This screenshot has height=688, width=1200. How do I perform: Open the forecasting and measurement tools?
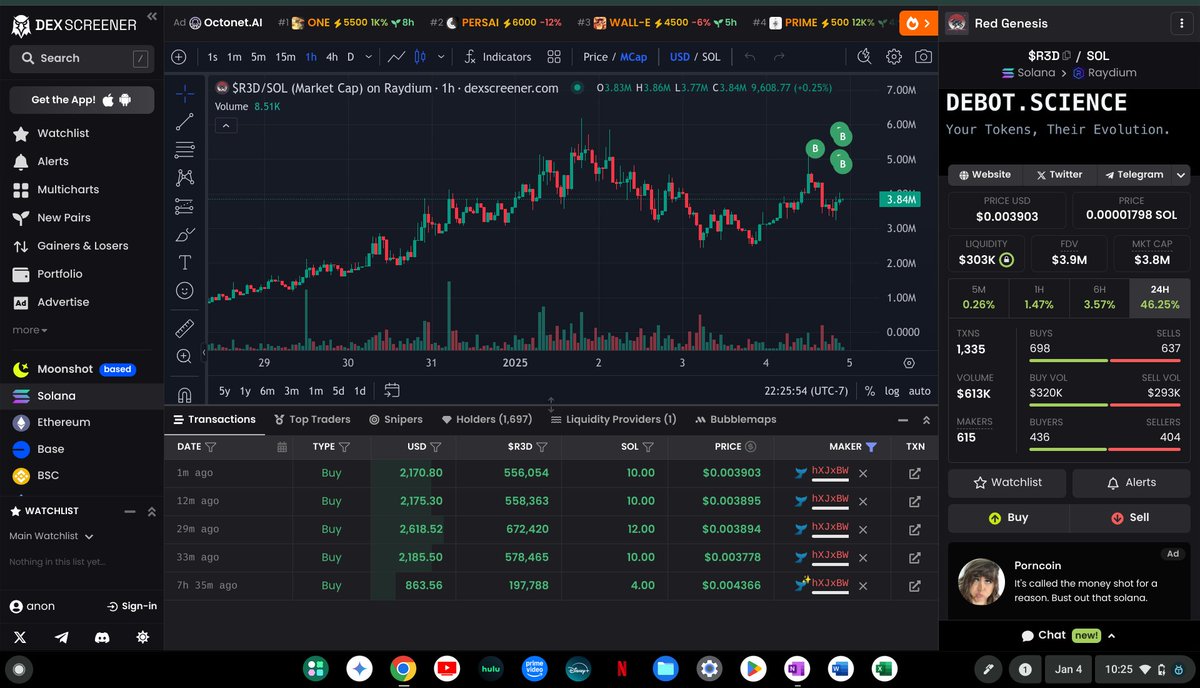pyautogui.click(x=185, y=206)
